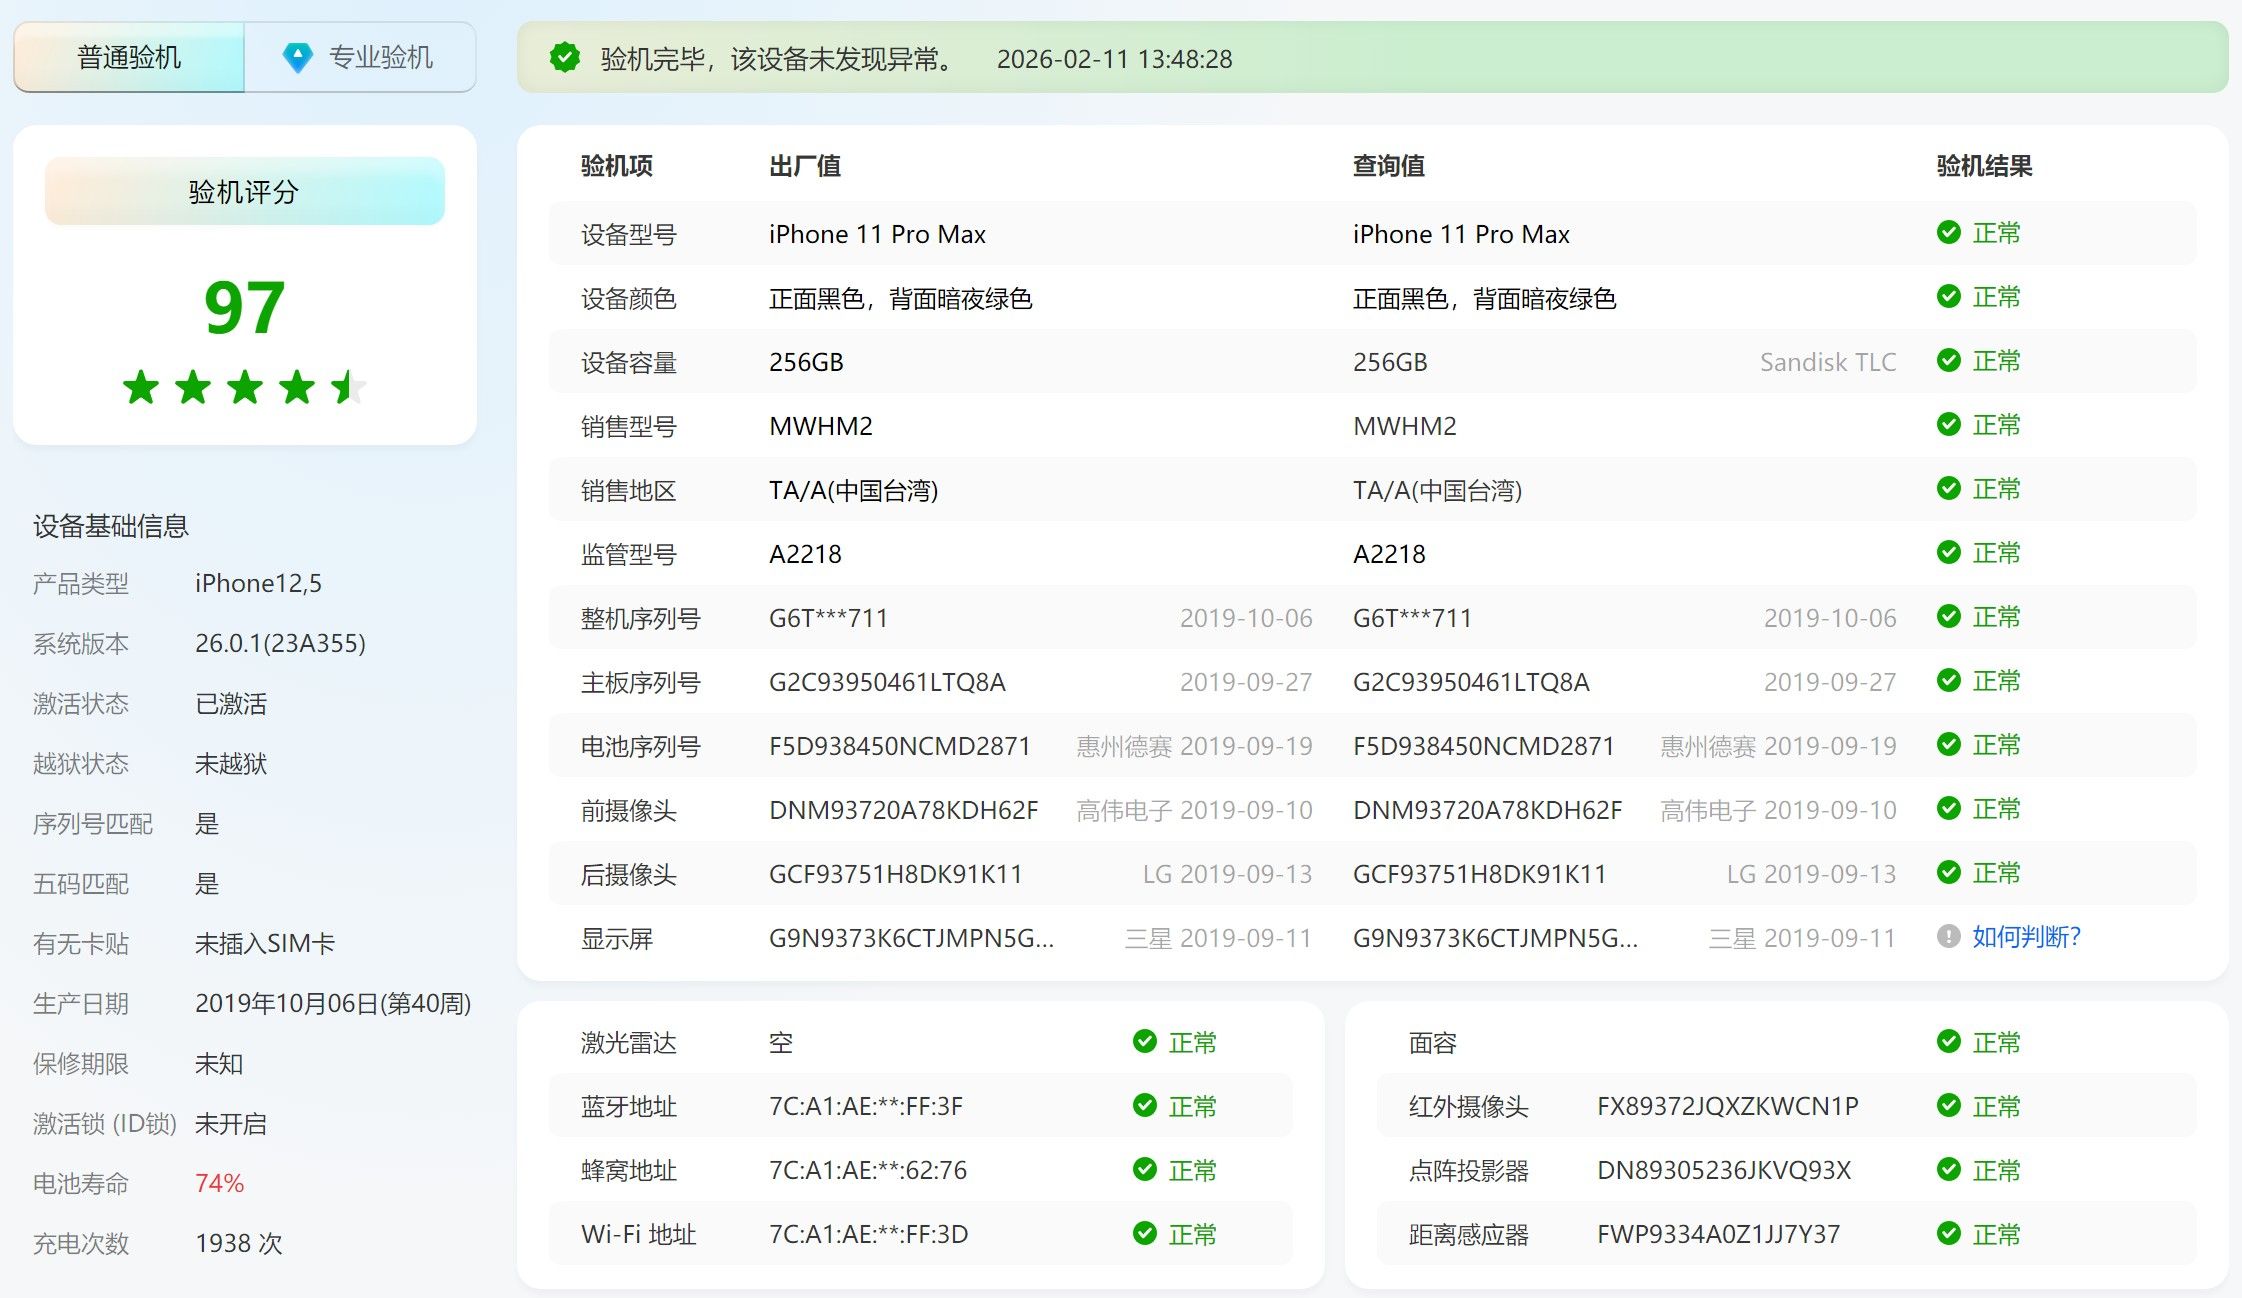
Task: Click the green check on the 主板序列号 row
Action: [1947, 681]
